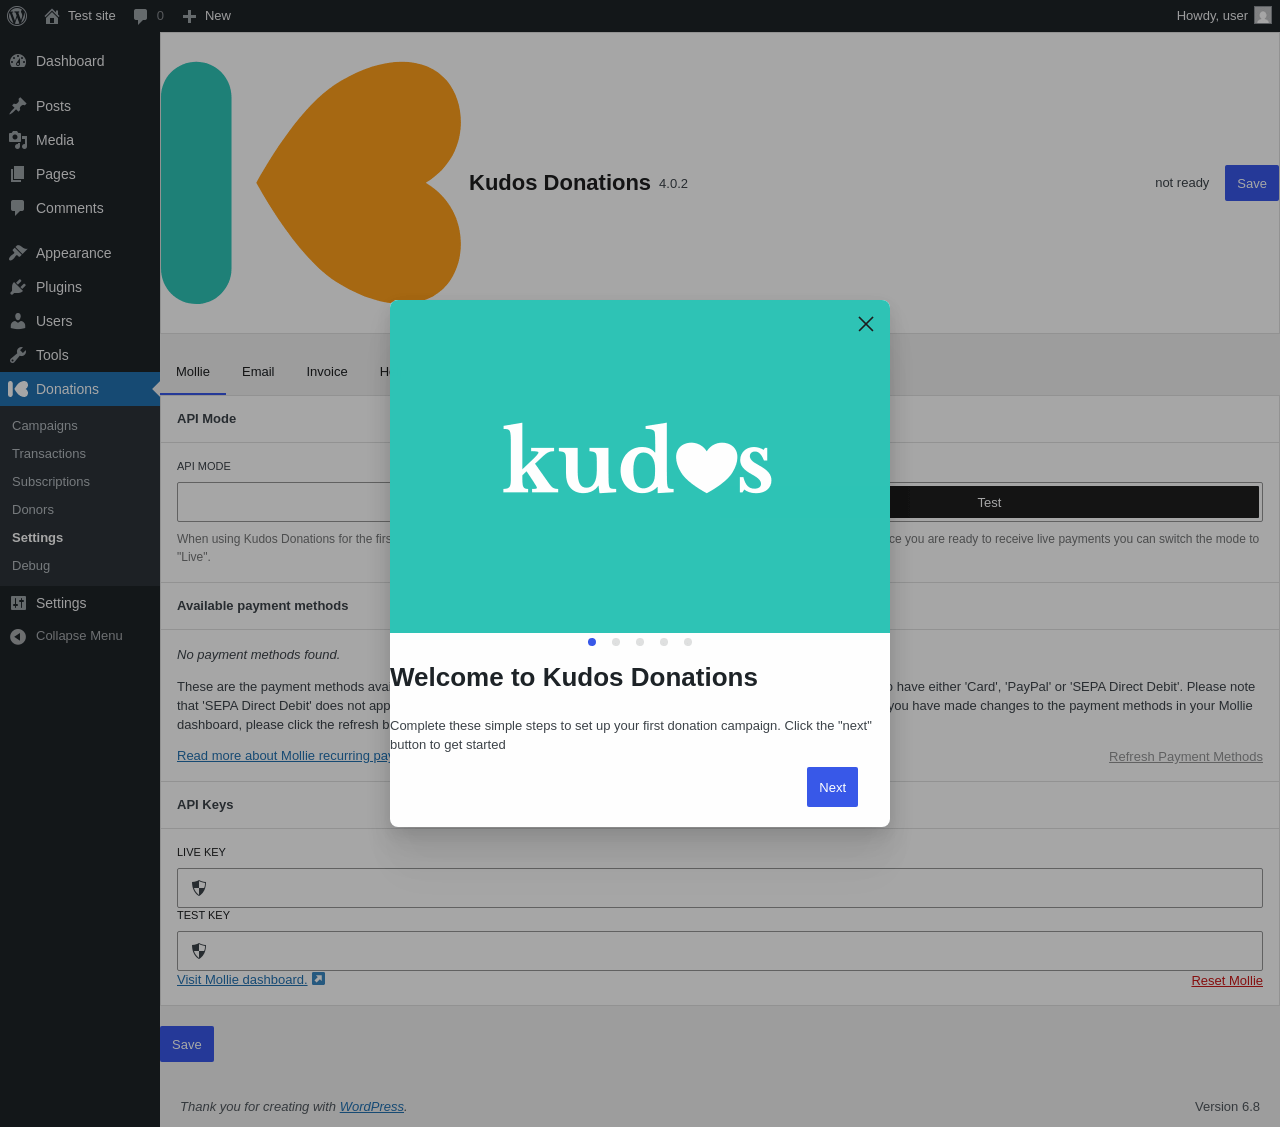
Task: Click the Dashboard gauge icon
Action: tap(18, 61)
